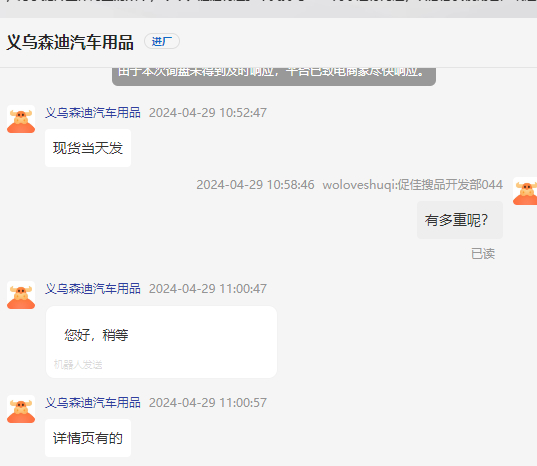Select the 详情页有的 message bubble

pos(88,438)
